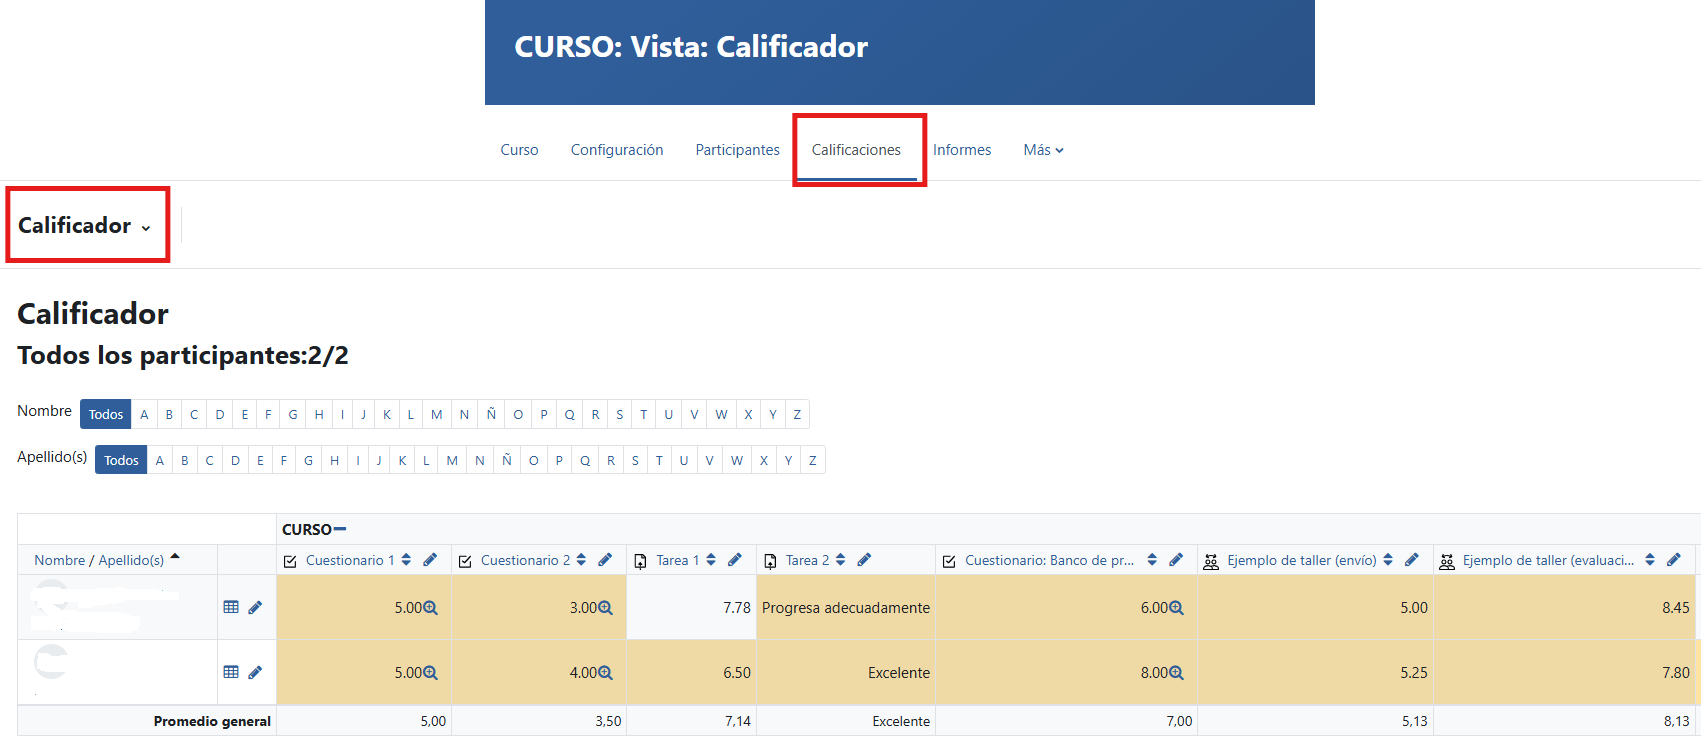Open the Ejemplo de taller (evaluaci... column link
Viewport: 1701px width, 738px height.
pyautogui.click(x=1548, y=560)
